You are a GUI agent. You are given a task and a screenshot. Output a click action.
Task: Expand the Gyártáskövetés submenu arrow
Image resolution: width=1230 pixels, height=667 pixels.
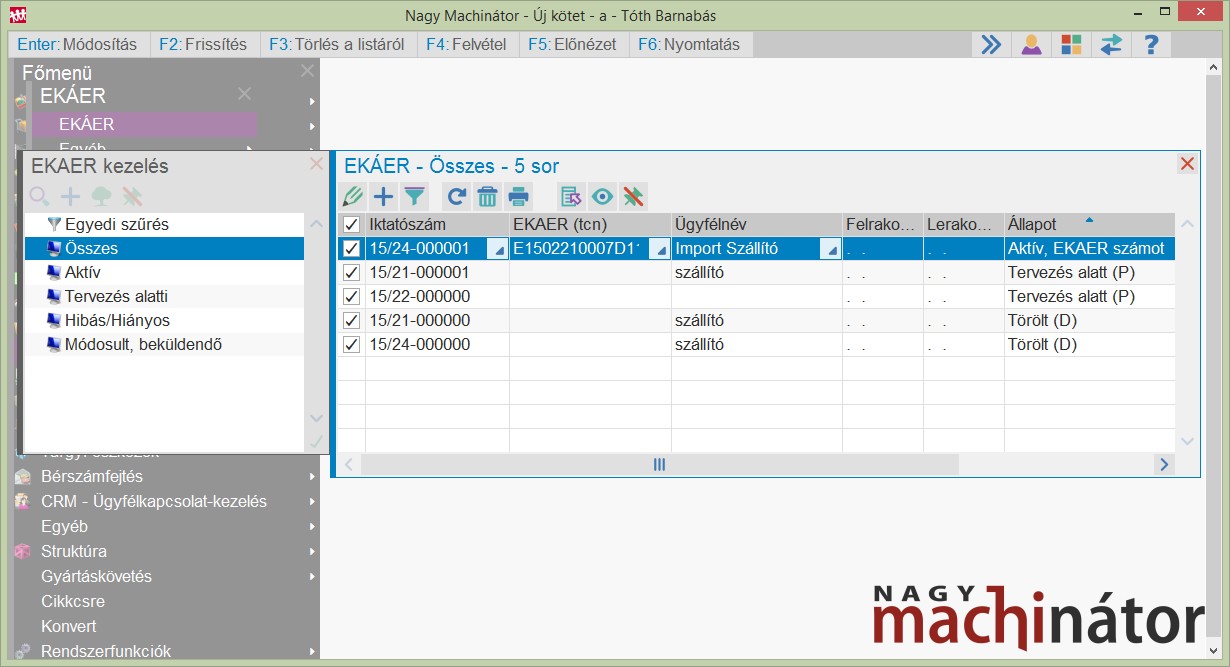tap(313, 577)
